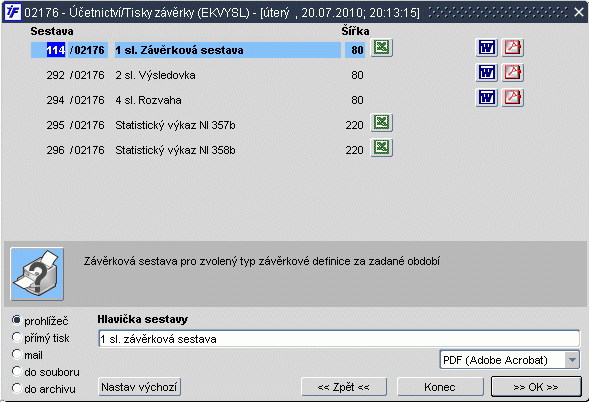Open Rozvaha row as PDF

[x=513, y=98]
